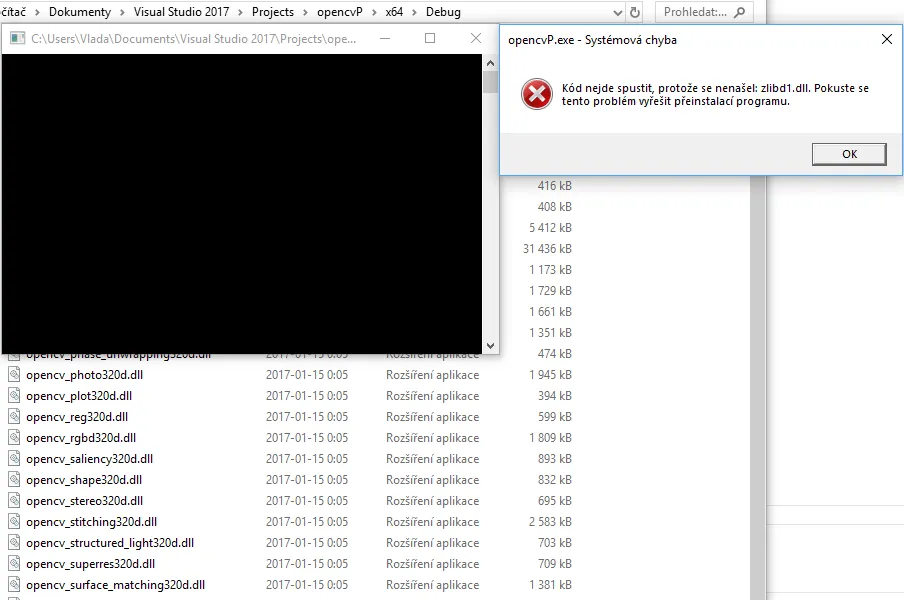
Task: Click the 31 436 kB size value
Action: click(x=547, y=248)
